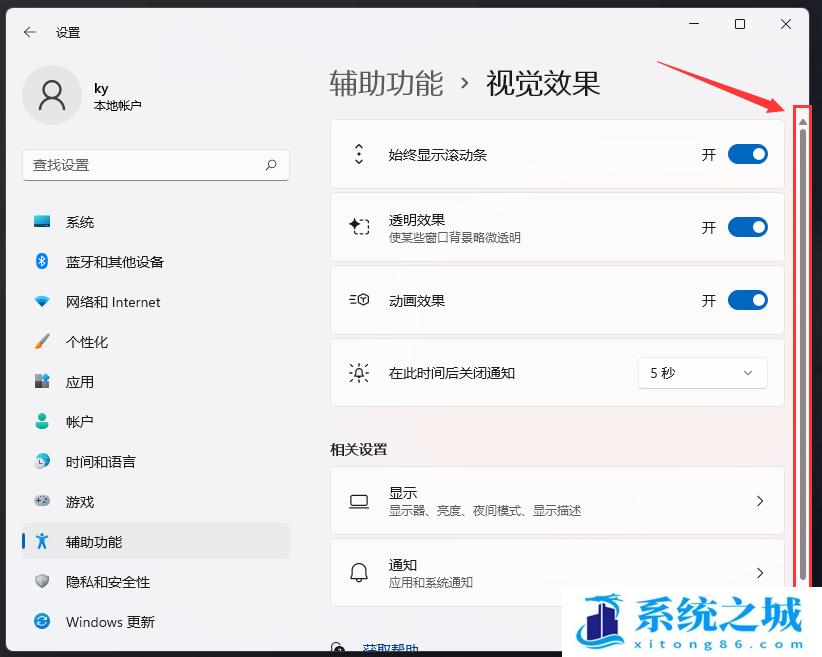Turn off 动画效果 switch
Screen dimensions: 822x657
coord(747,300)
